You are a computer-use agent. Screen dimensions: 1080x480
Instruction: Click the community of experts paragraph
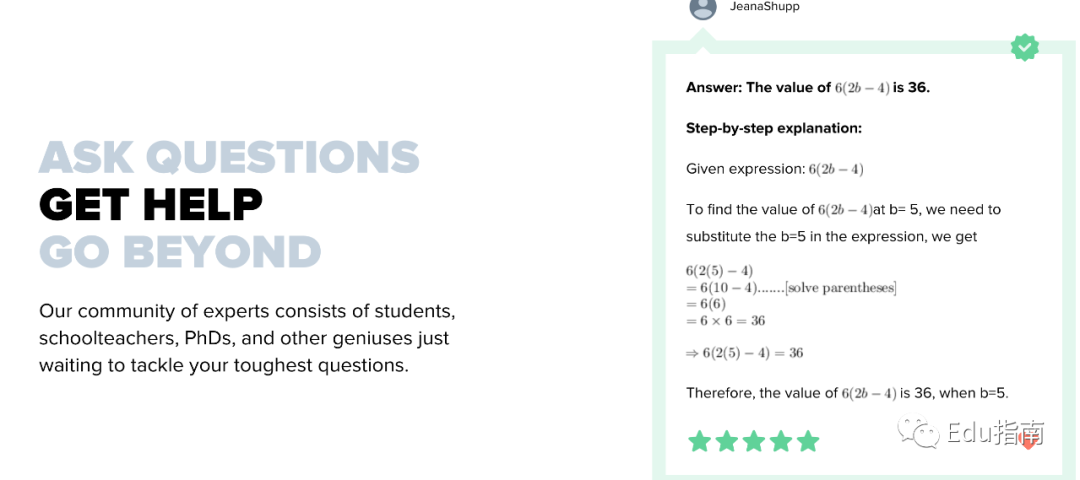tap(247, 338)
